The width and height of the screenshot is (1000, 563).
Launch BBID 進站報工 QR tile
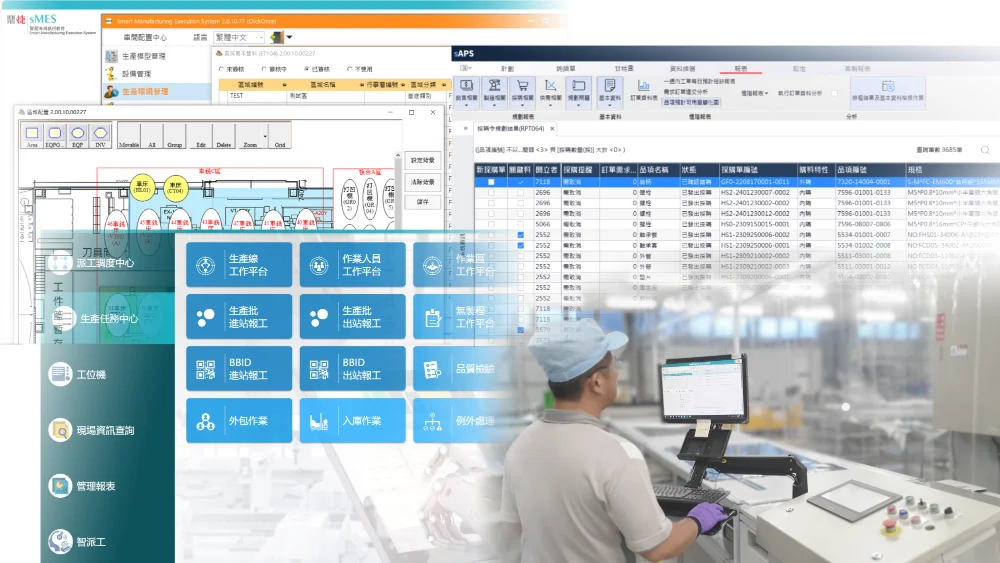[x=239, y=369]
